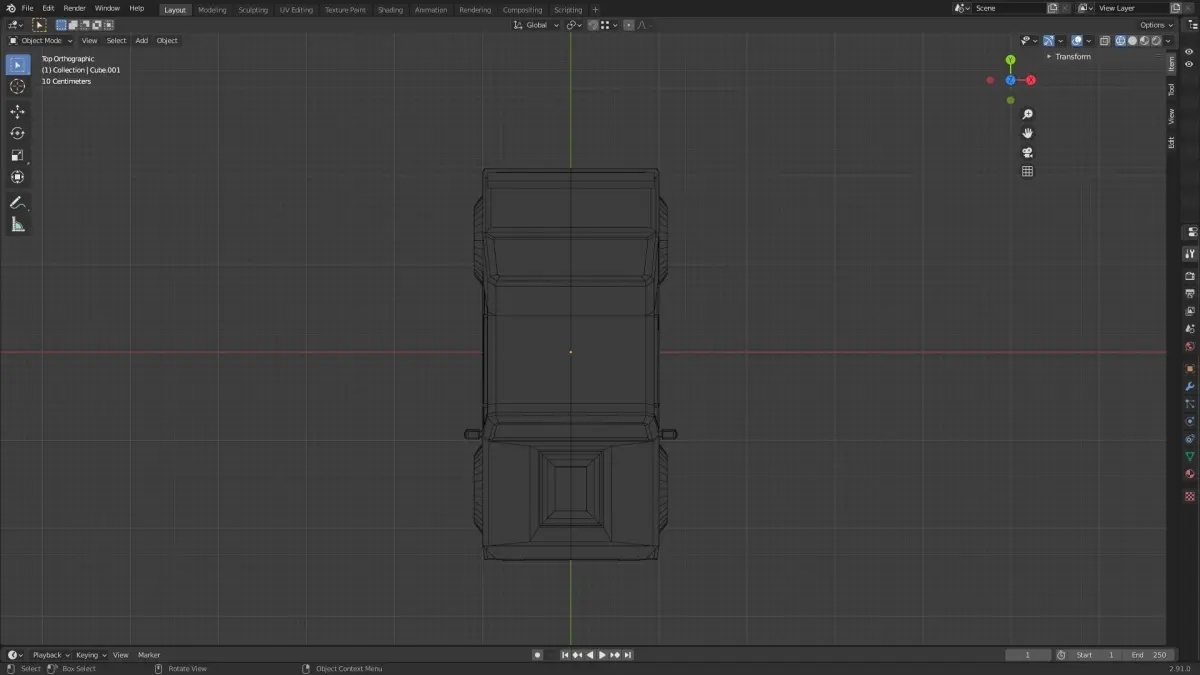
Task: Open the Tool properties tab (wrench-screwdriver icon)
Action: (1189, 254)
